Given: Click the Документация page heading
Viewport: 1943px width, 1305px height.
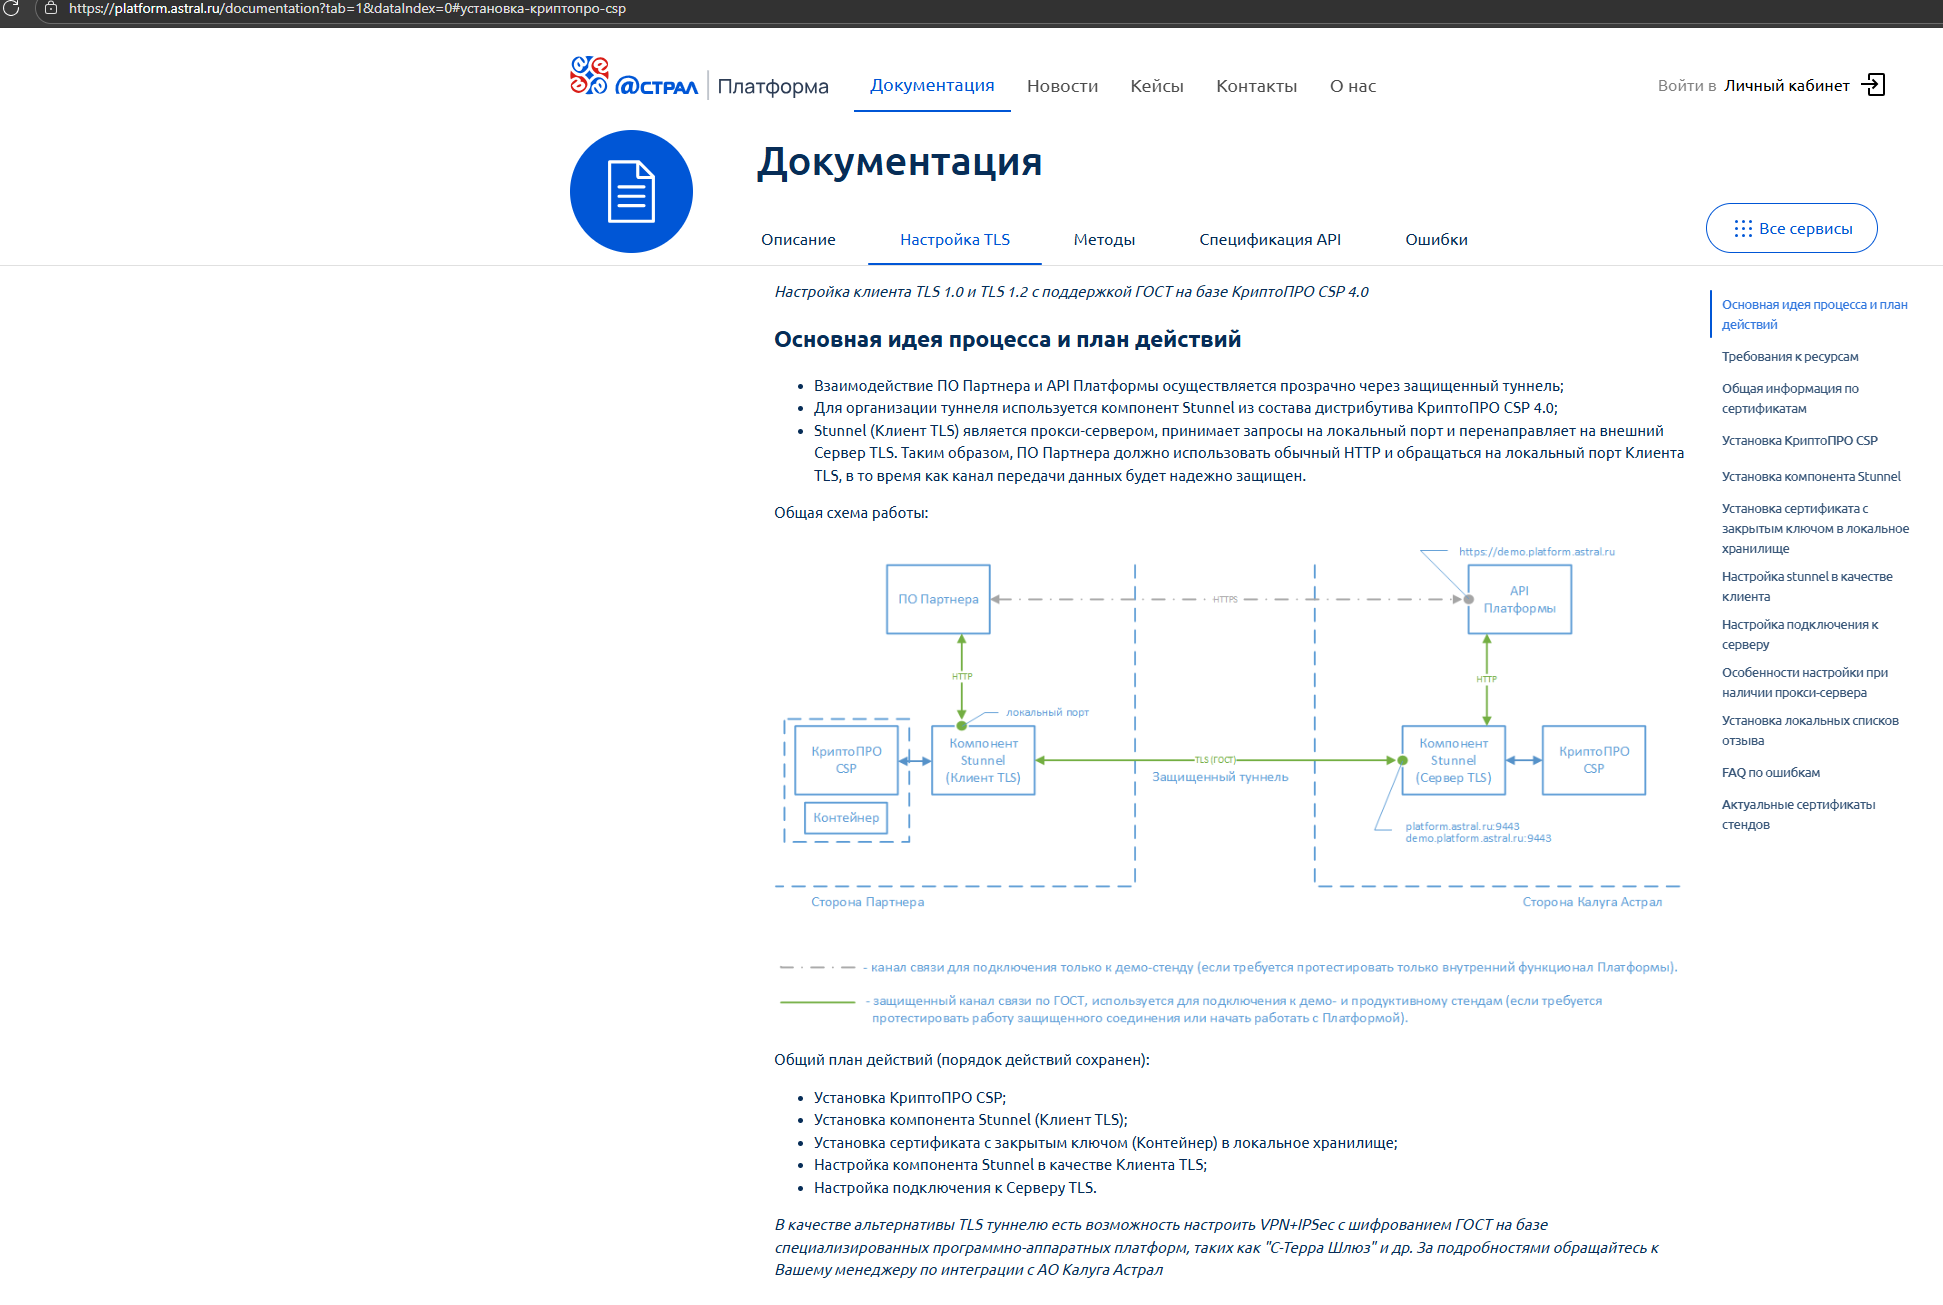Looking at the screenshot, I should tap(899, 162).
